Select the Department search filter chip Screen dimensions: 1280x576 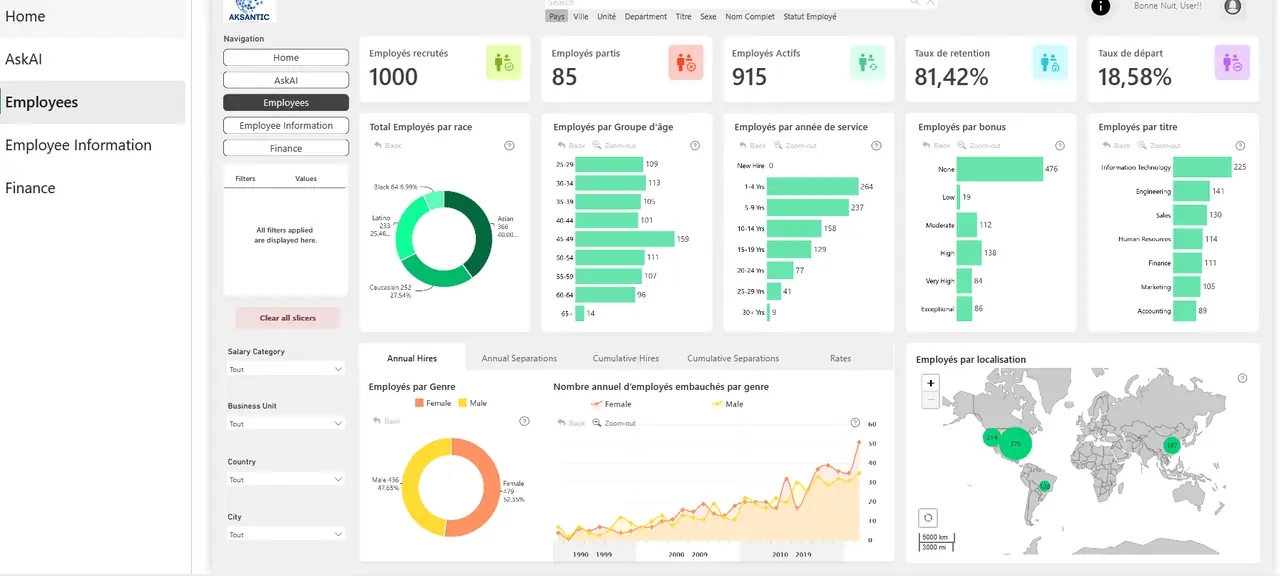click(646, 16)
